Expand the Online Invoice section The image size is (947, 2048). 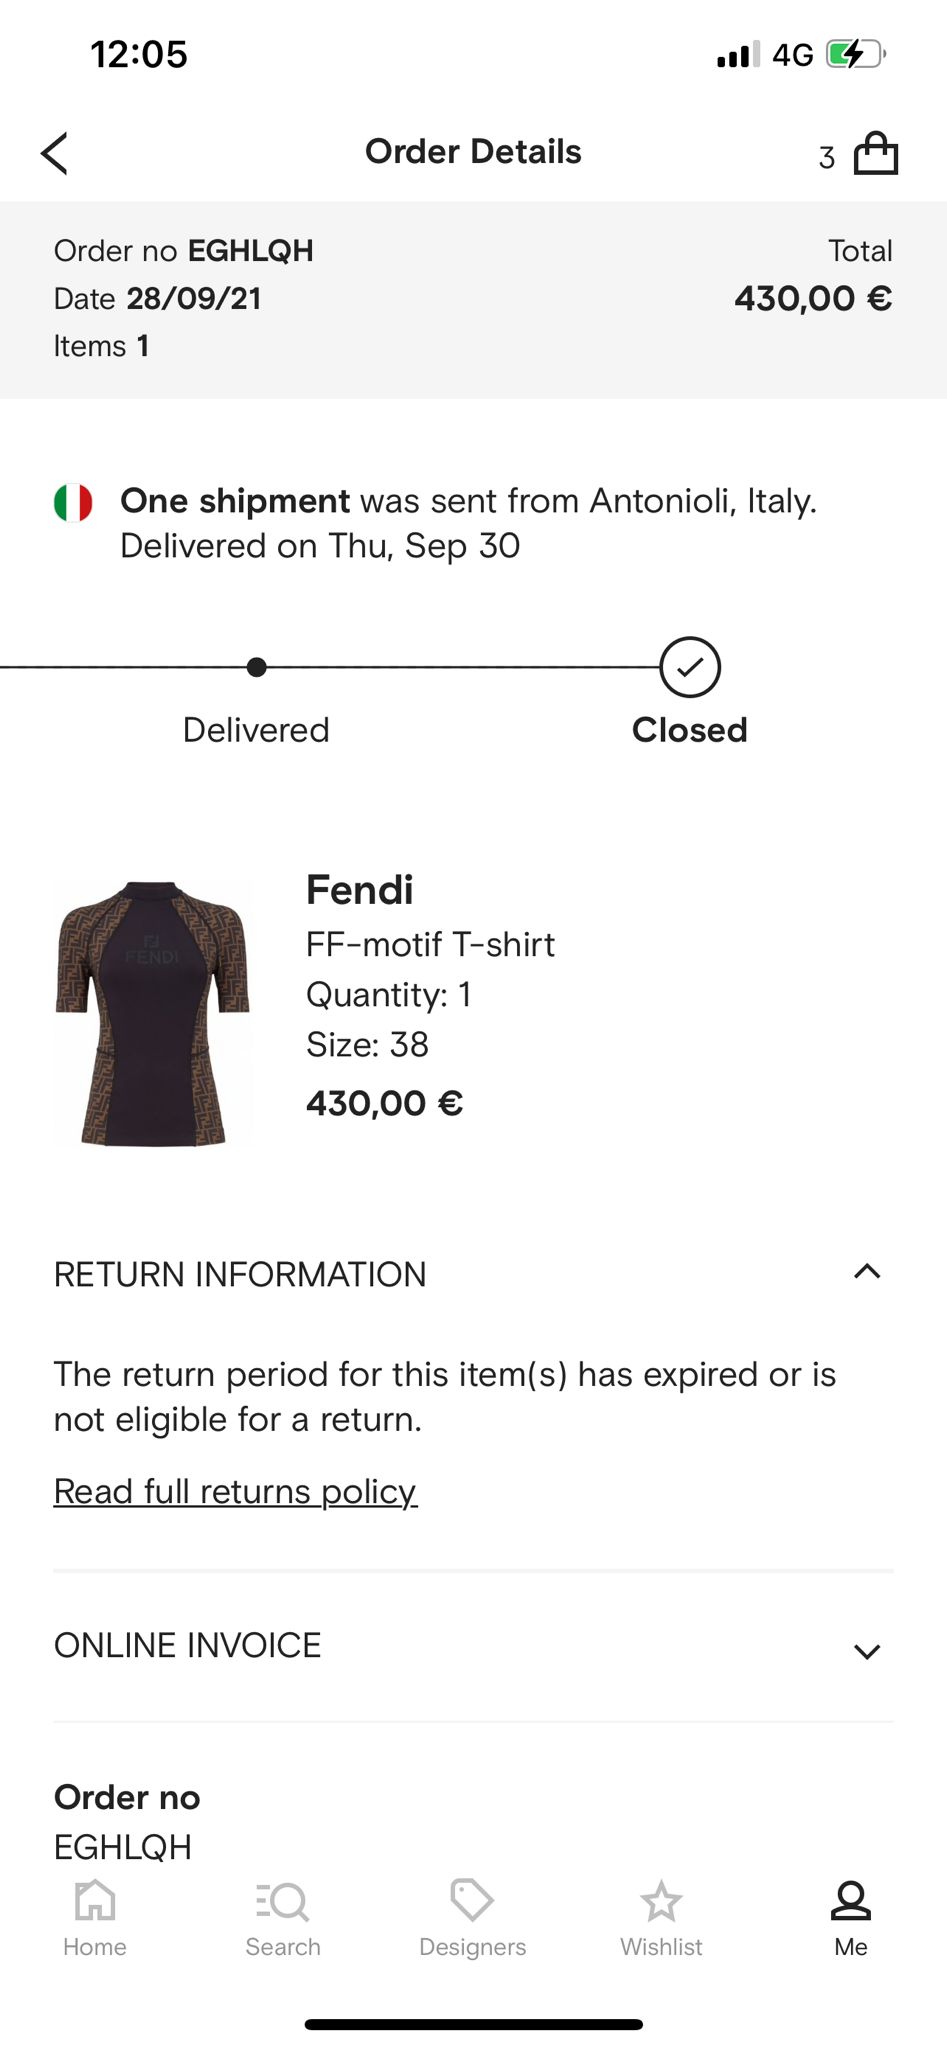pyautogui.click(x=867, y=1651)
